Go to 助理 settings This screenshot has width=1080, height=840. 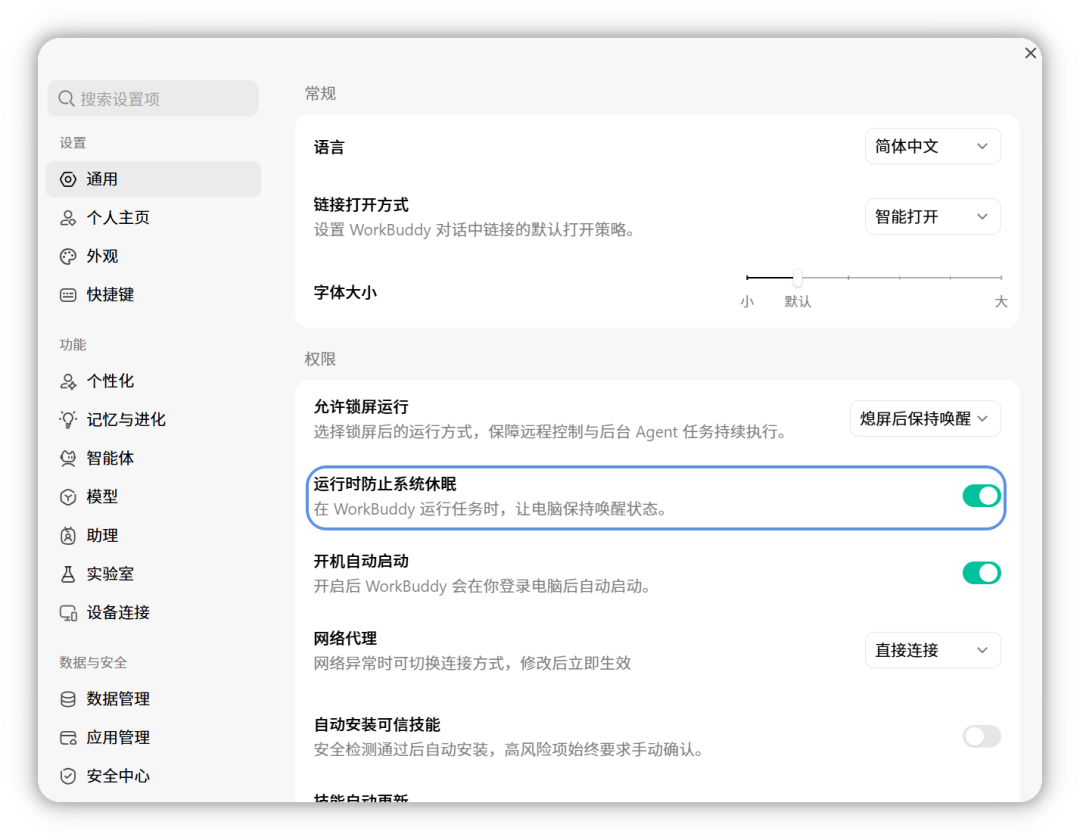tap(153, 536)
